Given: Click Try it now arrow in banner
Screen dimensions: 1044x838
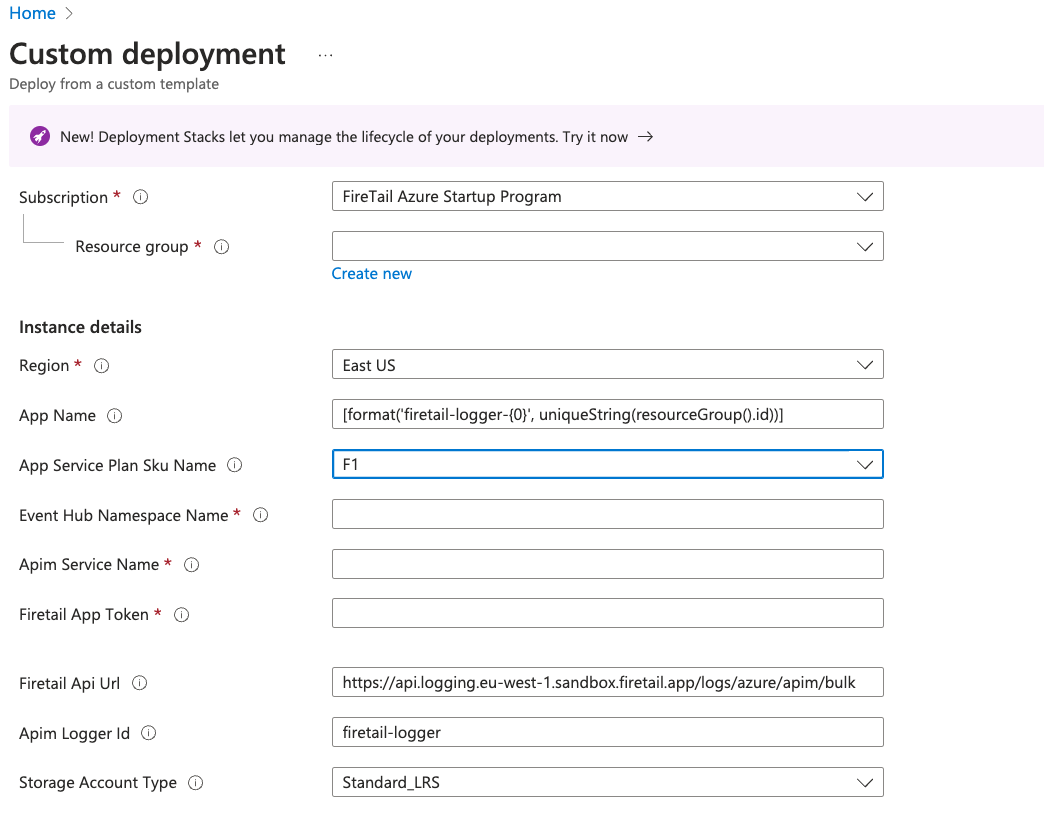Looking at the screenshot, I should [645, 137].
